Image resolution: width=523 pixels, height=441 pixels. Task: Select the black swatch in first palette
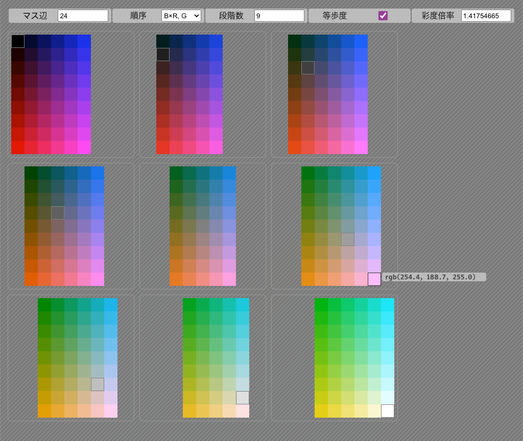click(18, 41)
